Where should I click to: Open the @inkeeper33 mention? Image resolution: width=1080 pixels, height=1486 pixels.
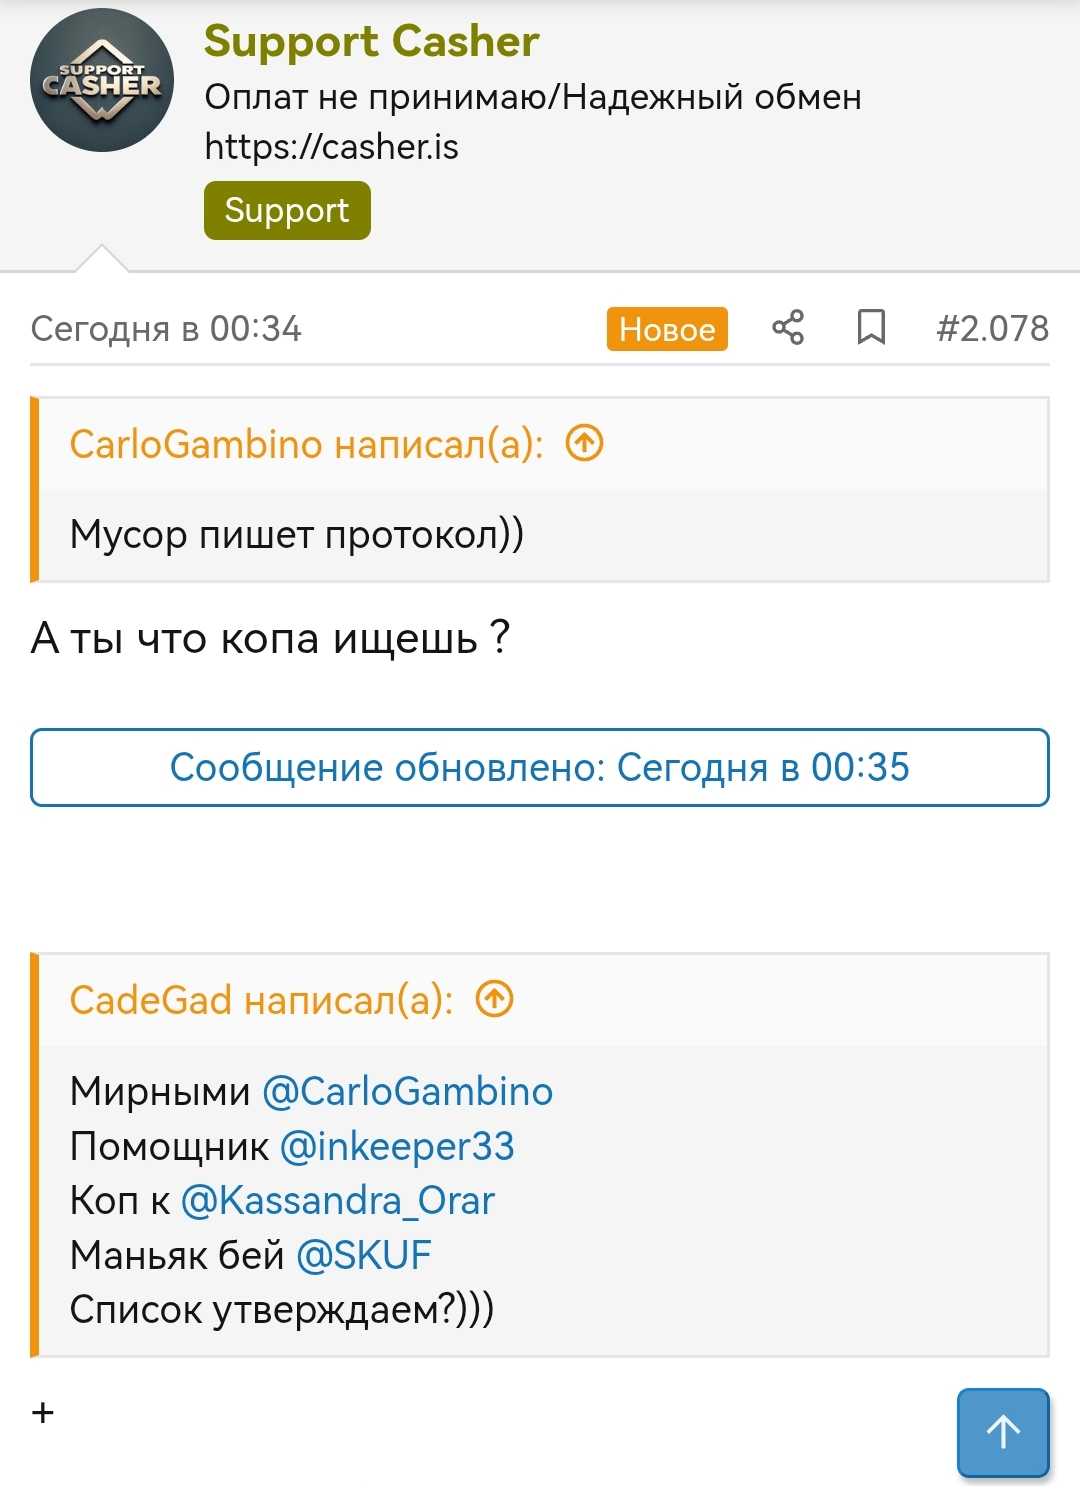click(x=397, y=1146)
